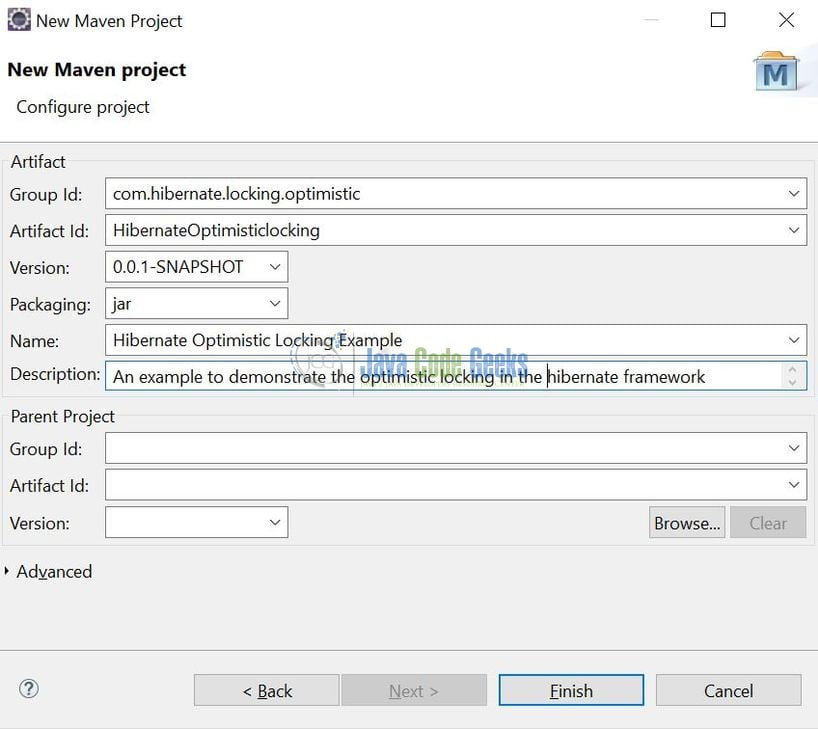Click the Next > button
Image resolution: width=818 pixels, height=729 pixels.
[x=414, y=690]
